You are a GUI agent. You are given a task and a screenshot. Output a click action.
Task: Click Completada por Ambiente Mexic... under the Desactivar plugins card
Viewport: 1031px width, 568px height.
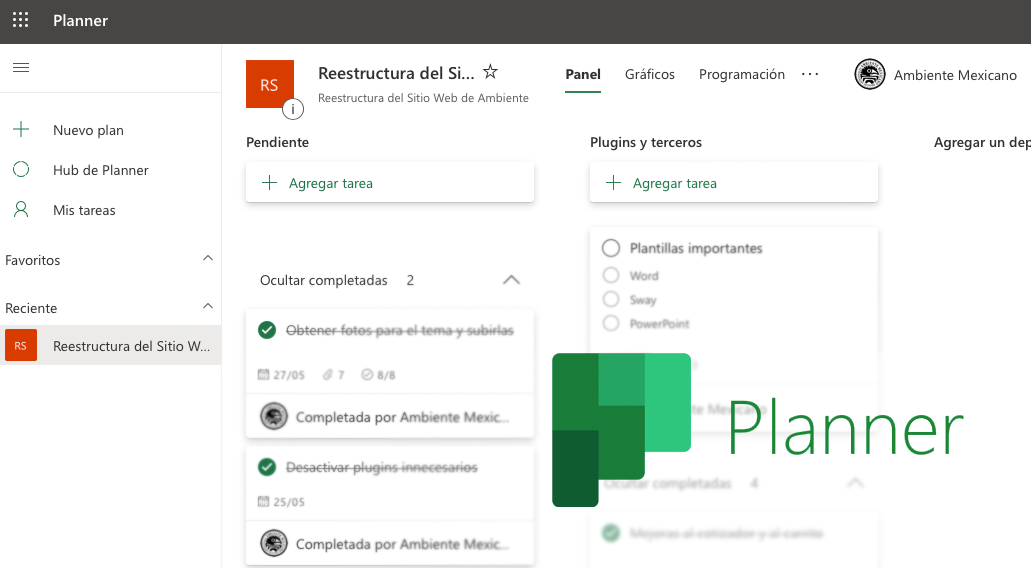402,544
